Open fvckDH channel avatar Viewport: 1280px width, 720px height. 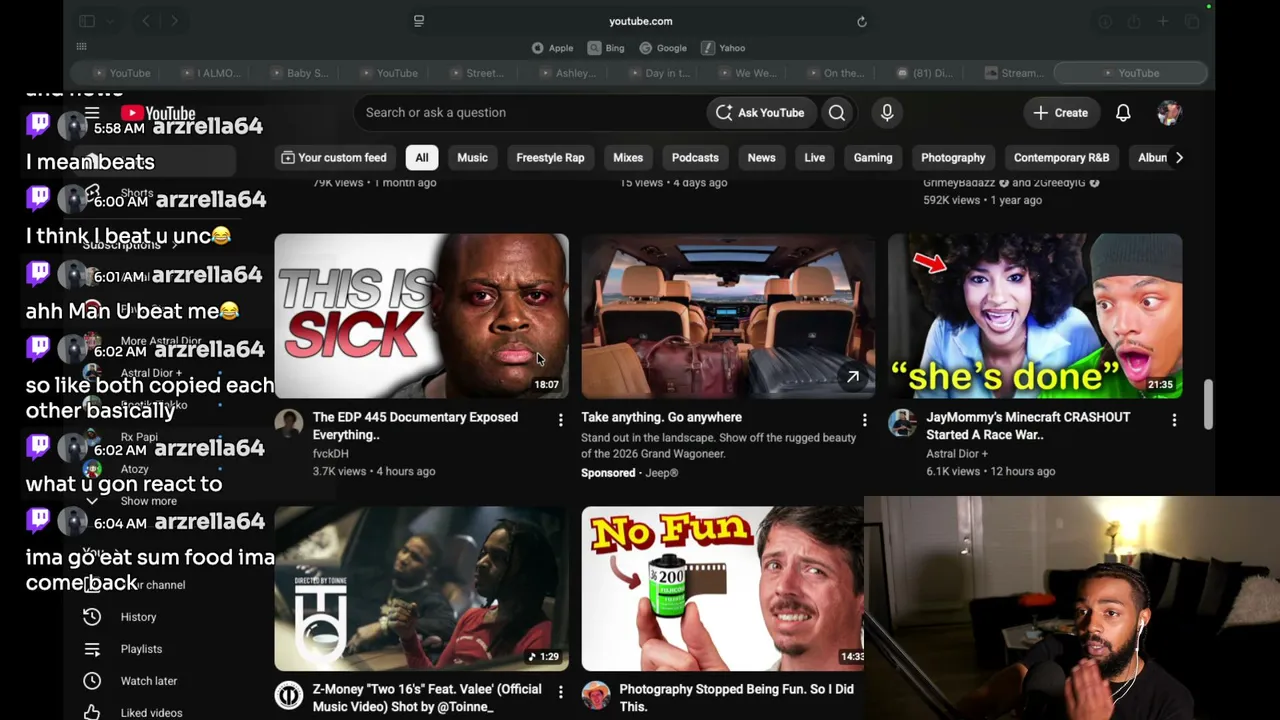point(289,423)
